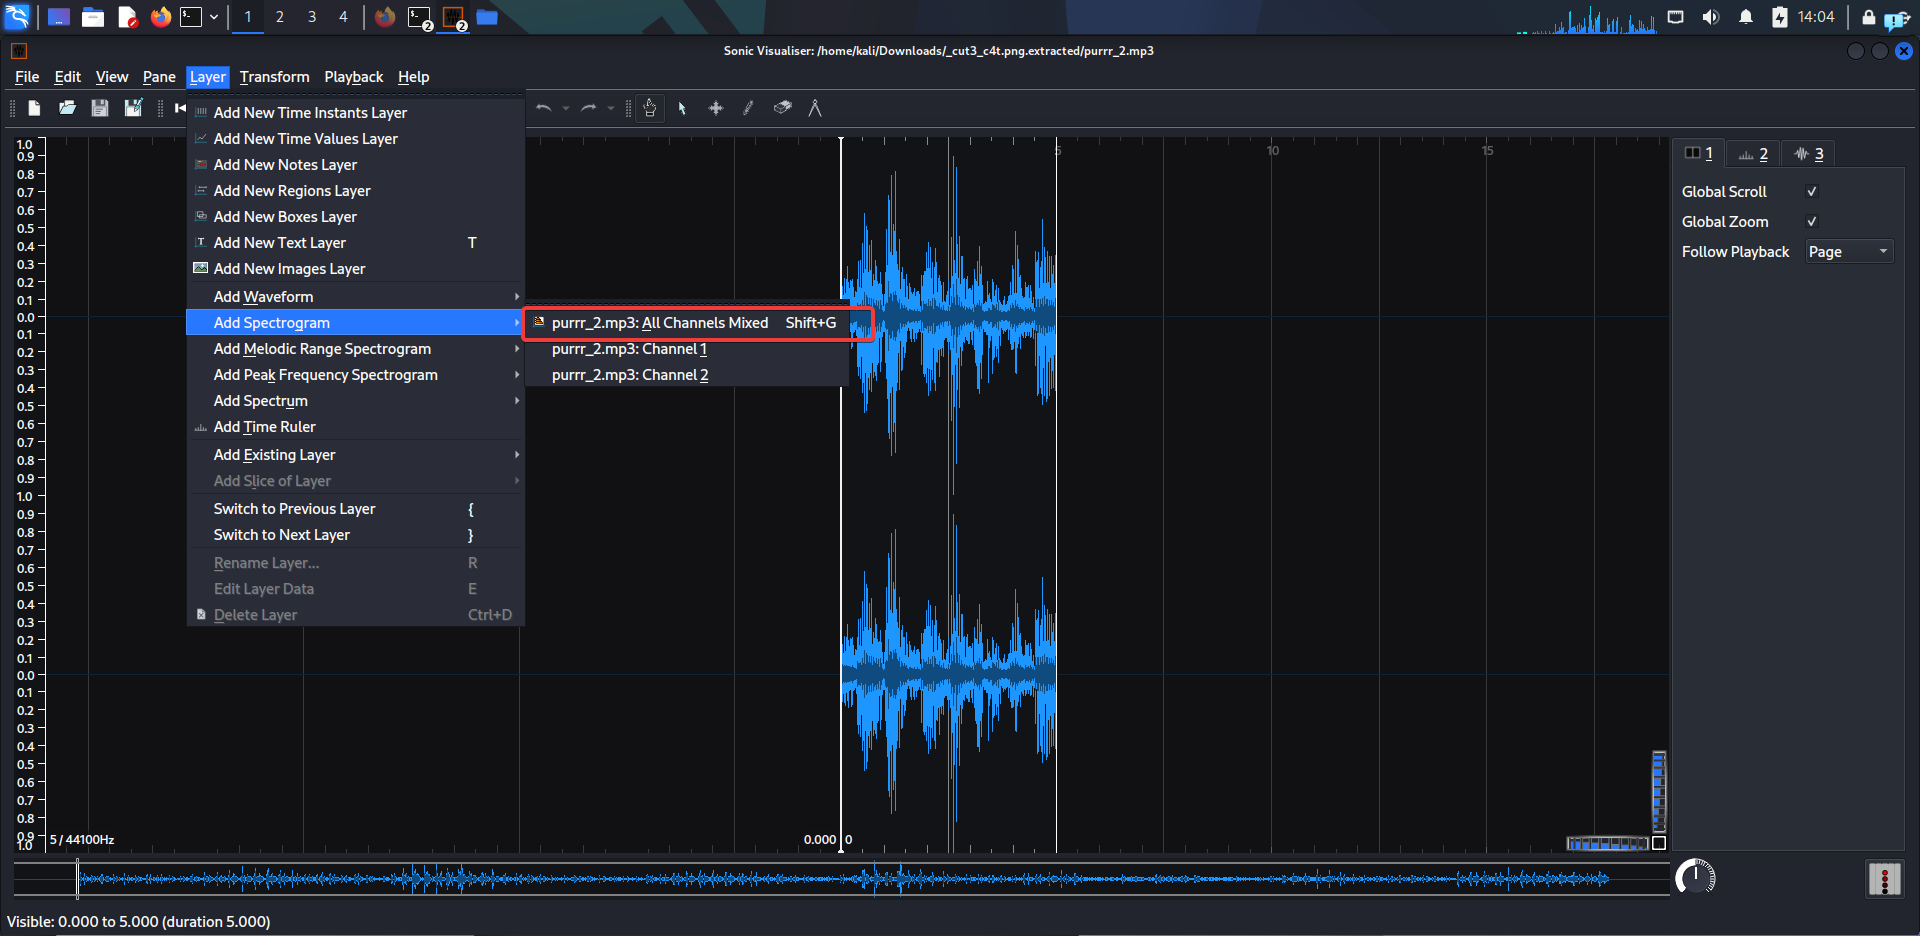The image size is (1920, 936).
Task: Open the Transform menu
Action: click(275, 77)
